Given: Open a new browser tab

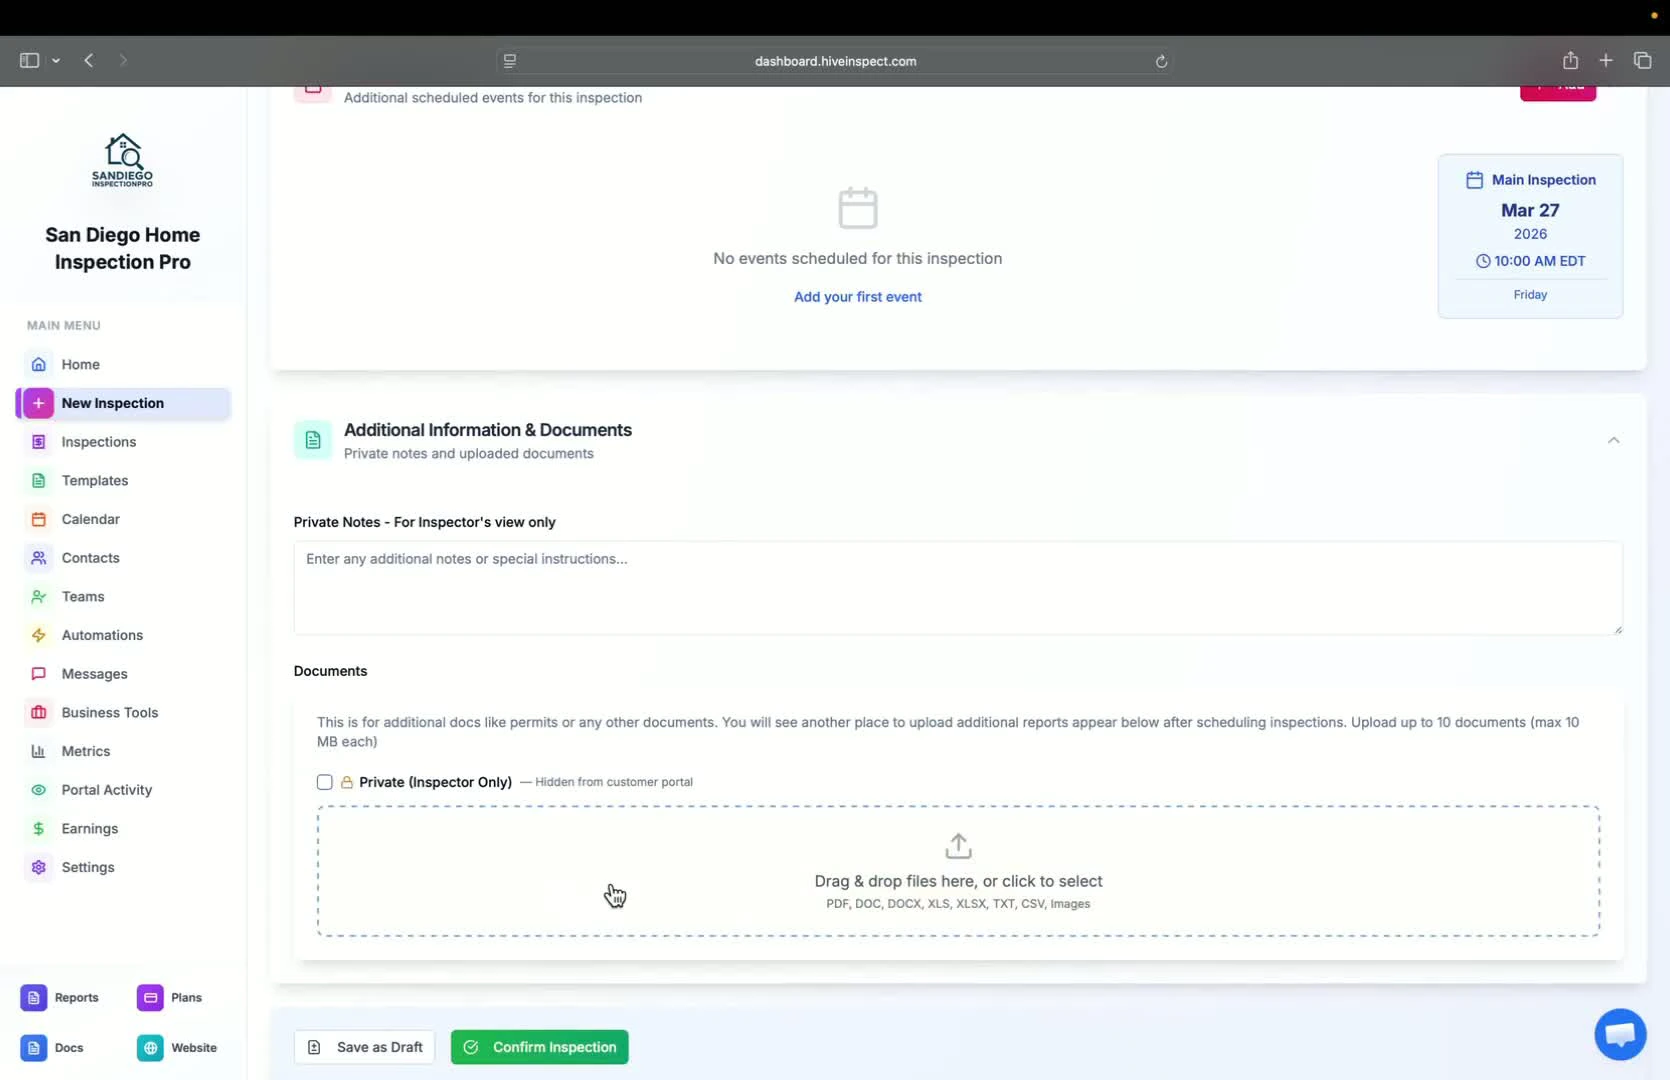Looking at the screenshot, I should pyautogui.click(x=1606, y=61).
